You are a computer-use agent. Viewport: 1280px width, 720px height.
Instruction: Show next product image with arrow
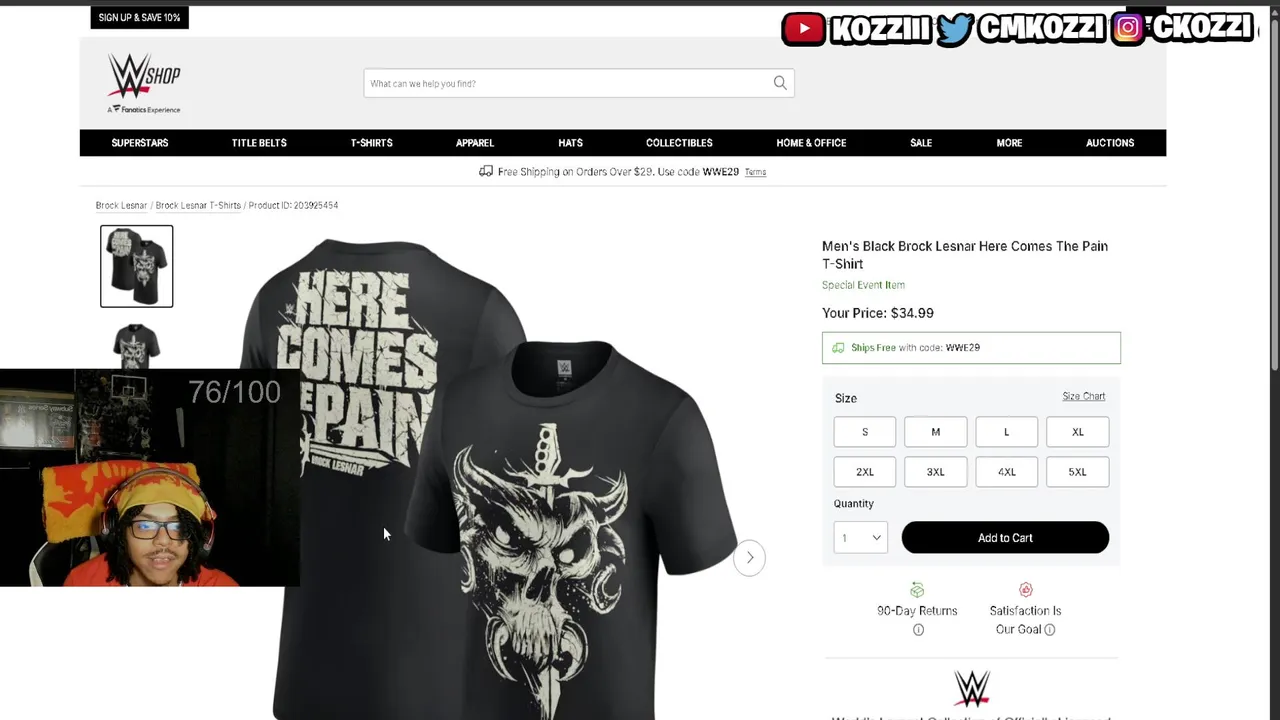(750, 558)
